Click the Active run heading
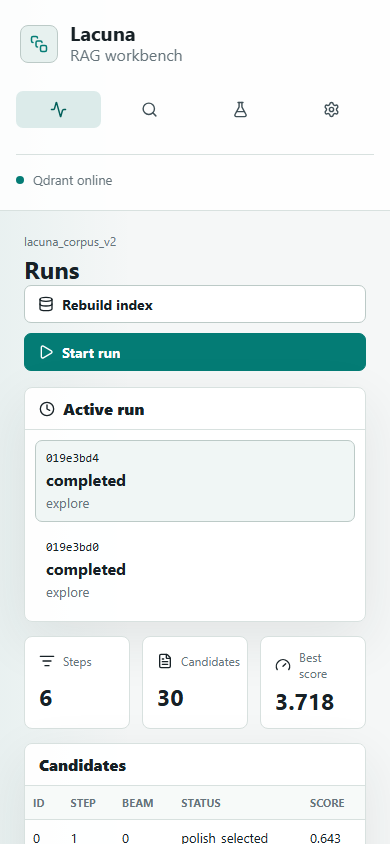The width and height of the screenshot is (390, 844). [x=104, y=410]
